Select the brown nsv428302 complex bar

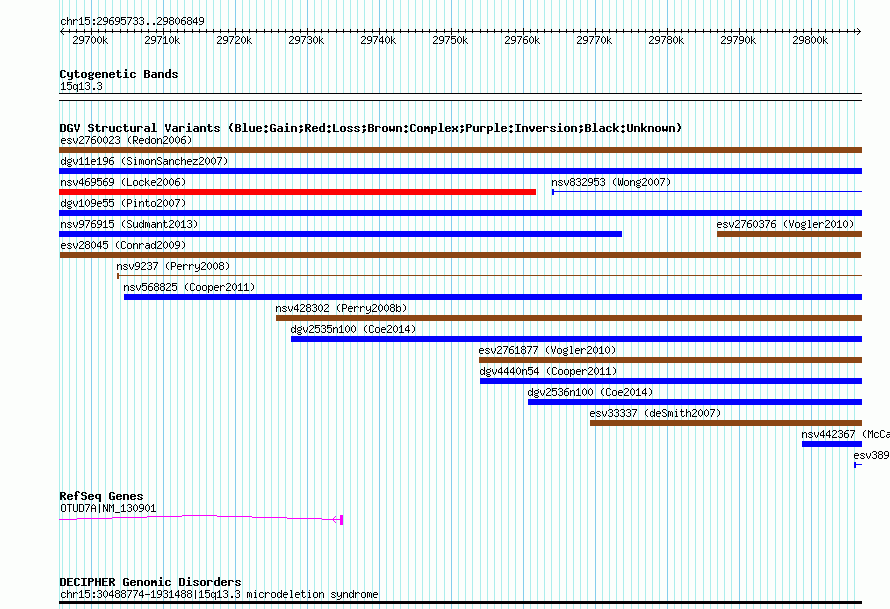click(569, 318)
